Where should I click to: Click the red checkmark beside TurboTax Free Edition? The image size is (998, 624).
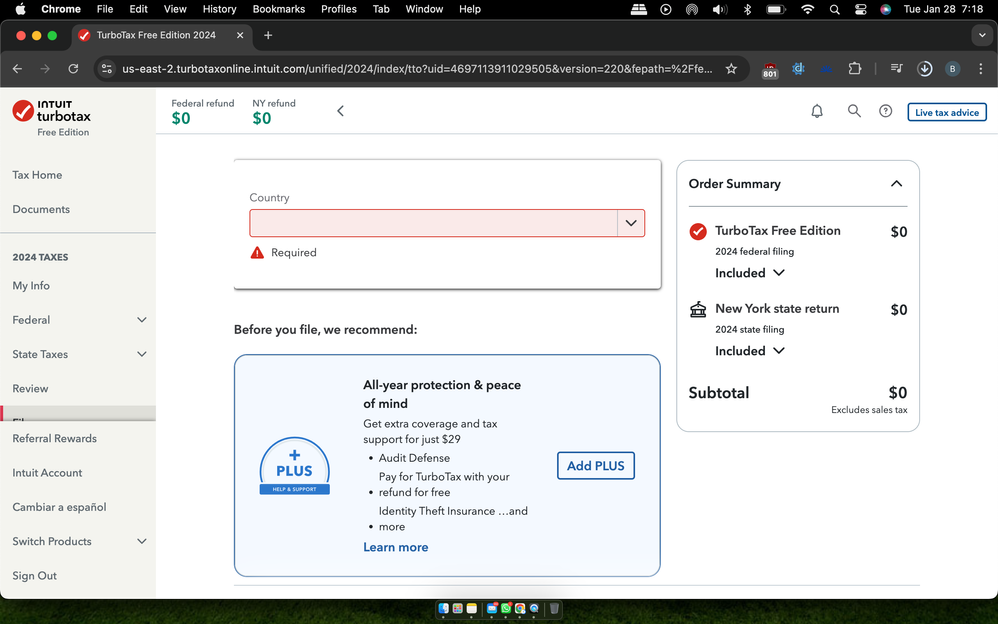[698, 232]
